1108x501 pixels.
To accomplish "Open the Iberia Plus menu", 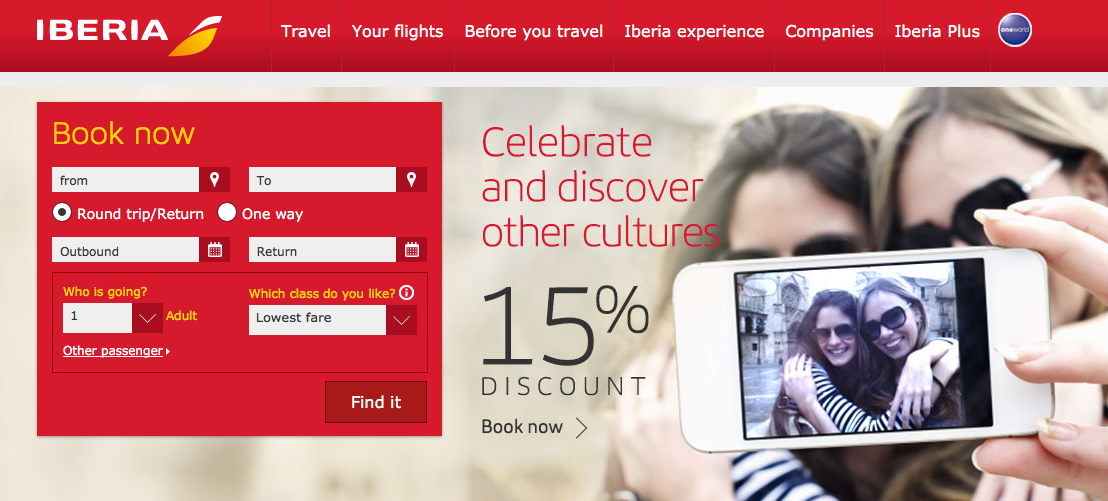I will click(x=937, y=32).
